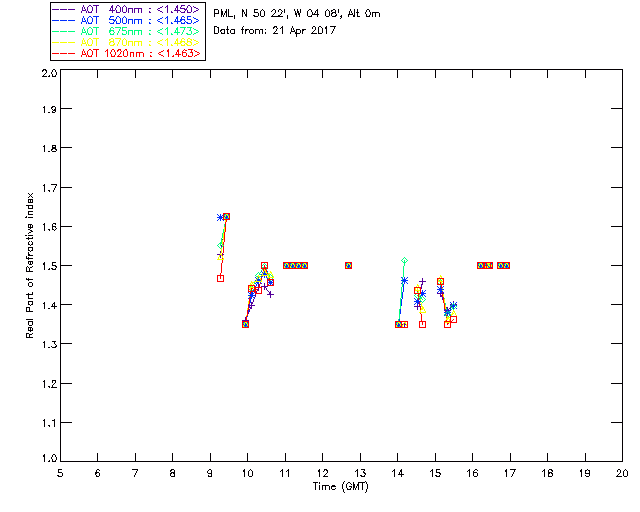Click the isolated data marker near 12.7 GMT
The width and height of the screenshot is (640, 512).
348,265
